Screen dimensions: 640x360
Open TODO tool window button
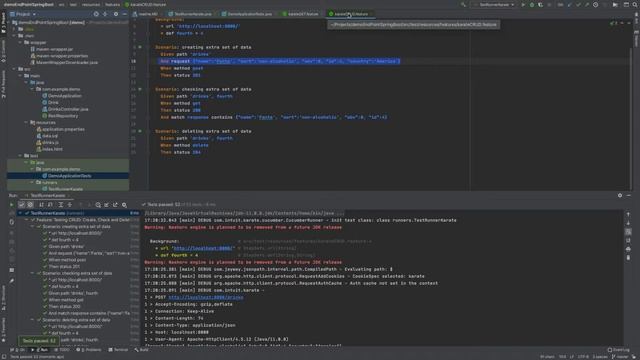click(x=62, y=350)
